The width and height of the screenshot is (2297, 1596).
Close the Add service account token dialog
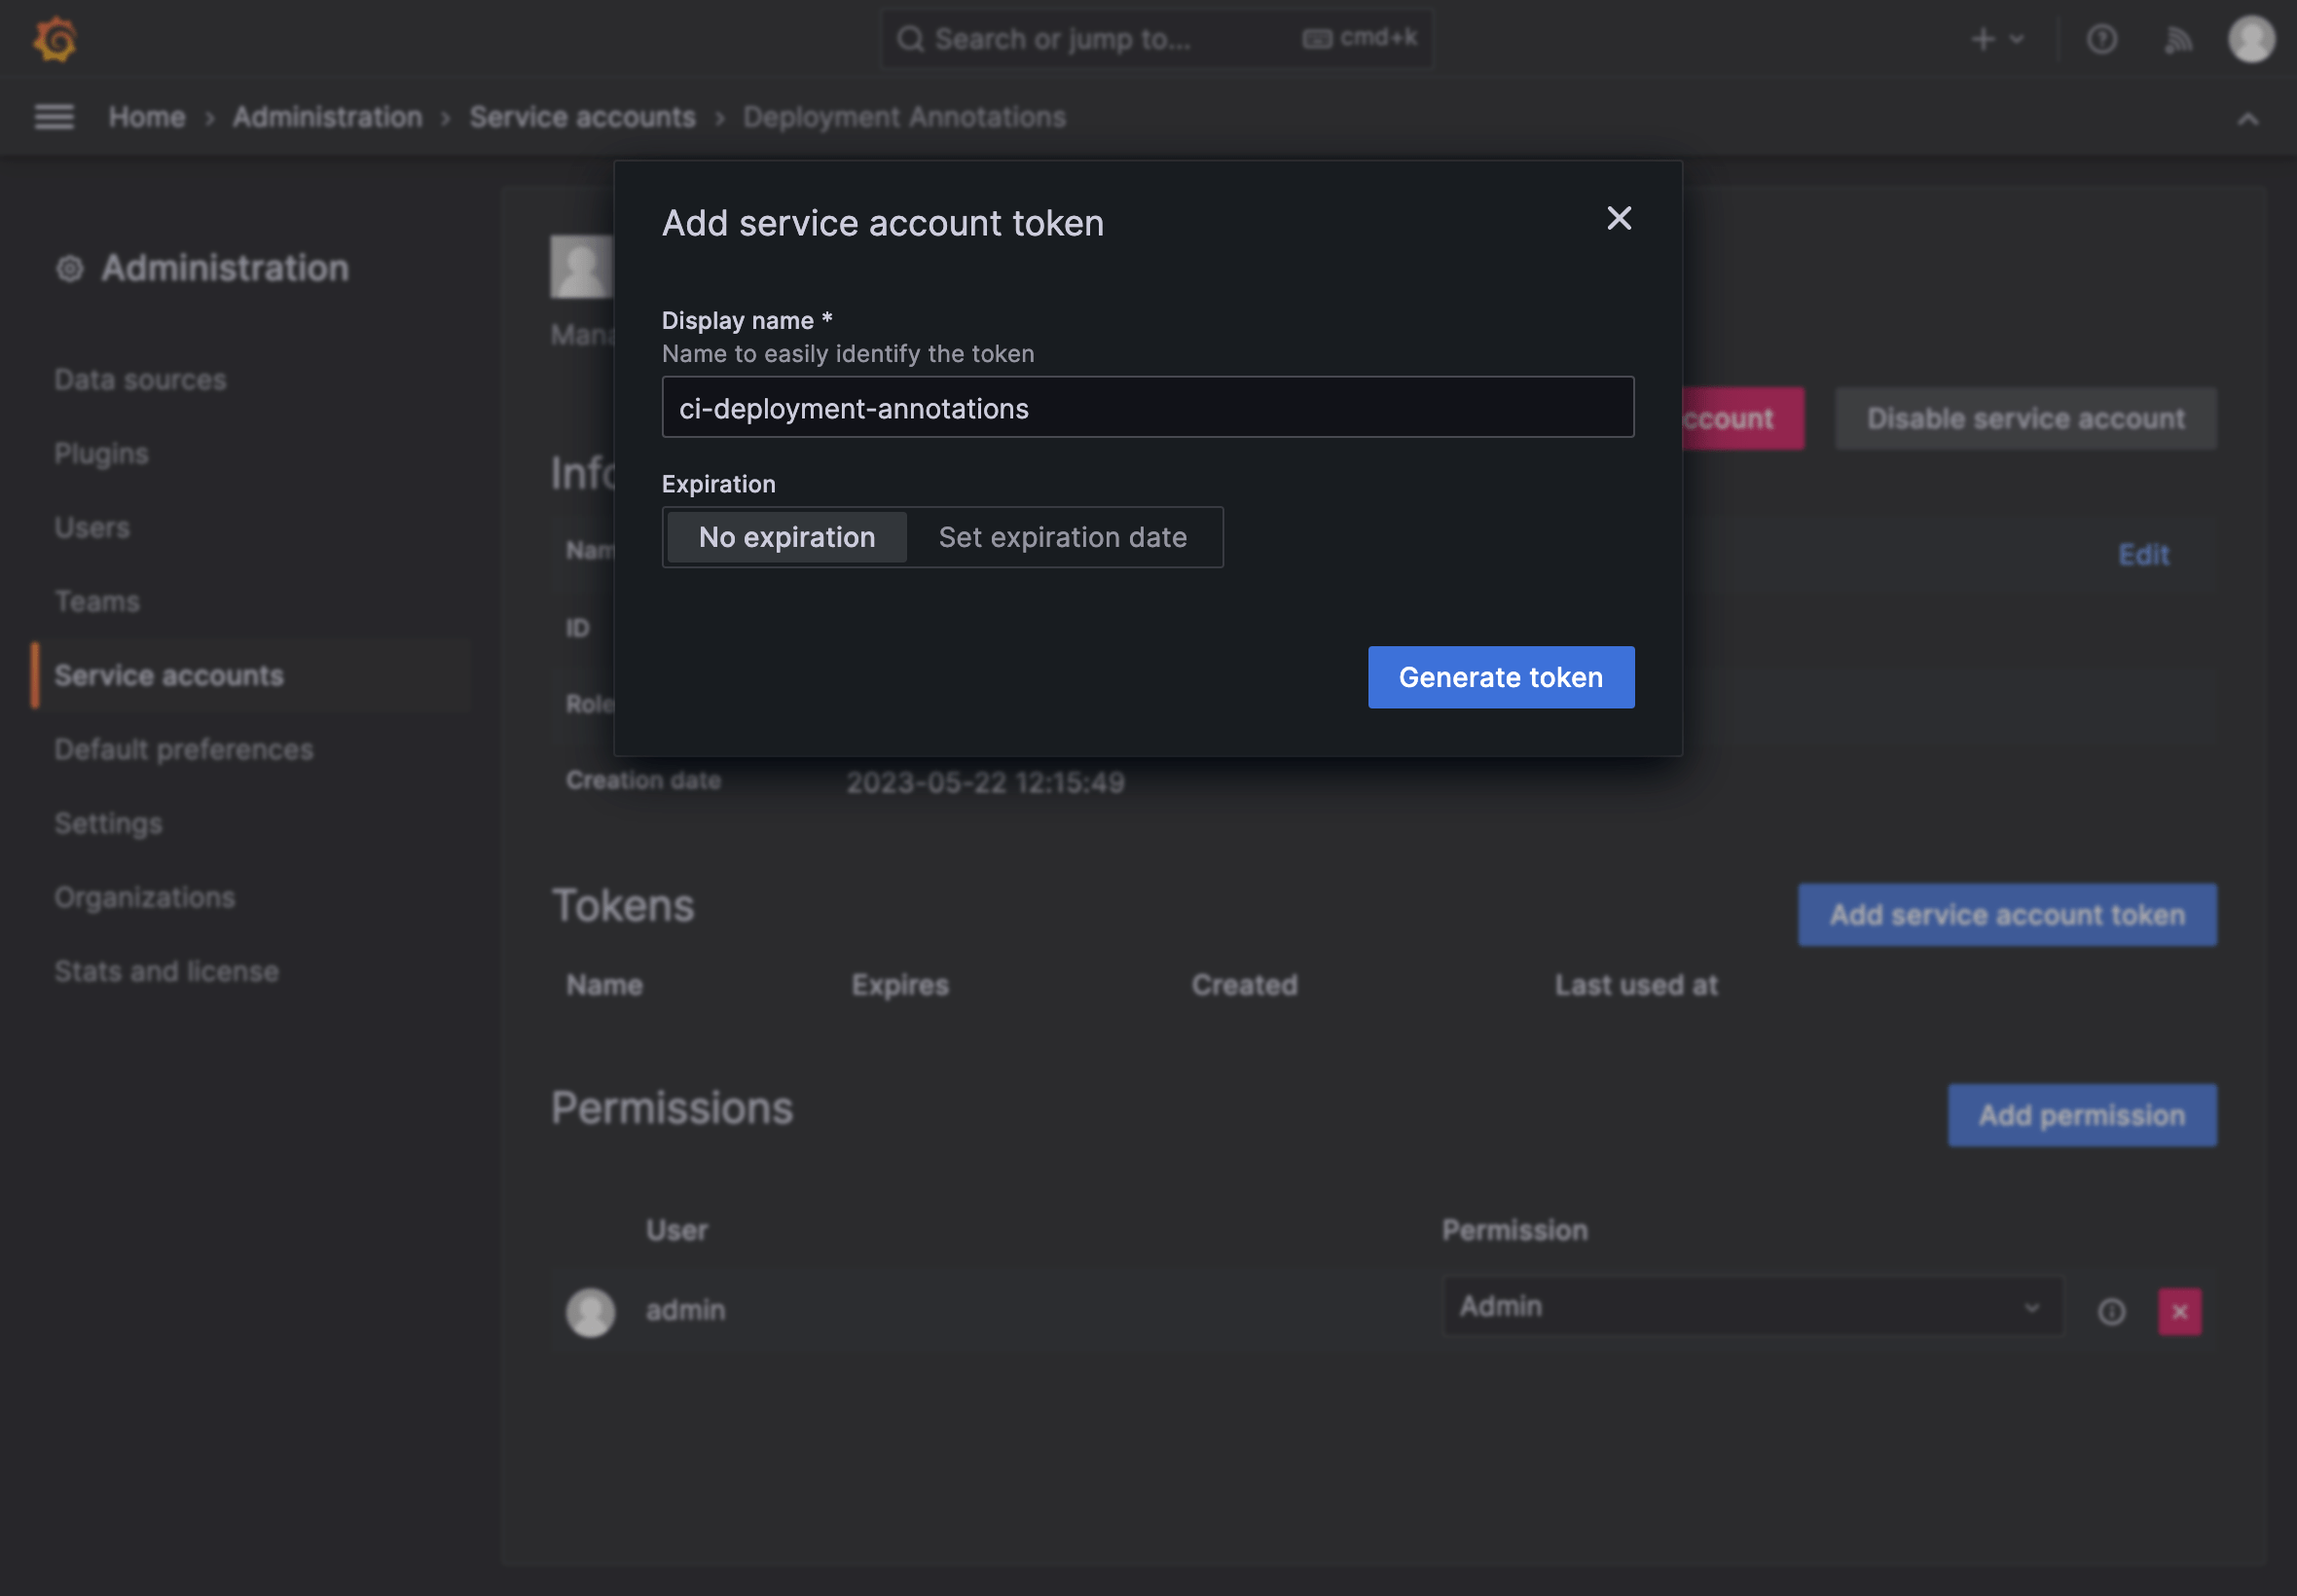(1618, 218)
